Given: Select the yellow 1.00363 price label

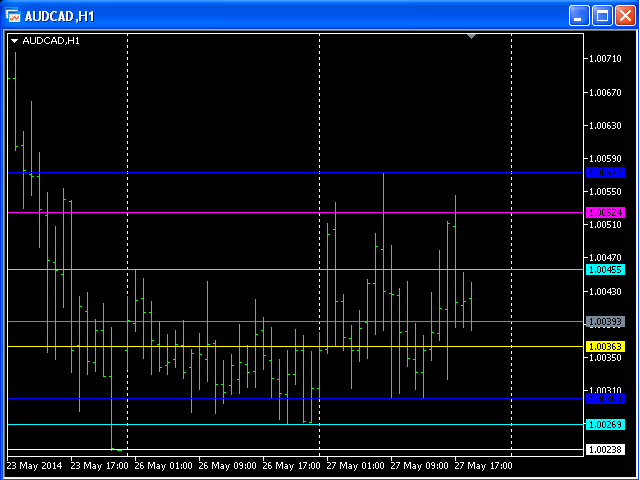Looking at the screenshot, I should click(605, 347).
